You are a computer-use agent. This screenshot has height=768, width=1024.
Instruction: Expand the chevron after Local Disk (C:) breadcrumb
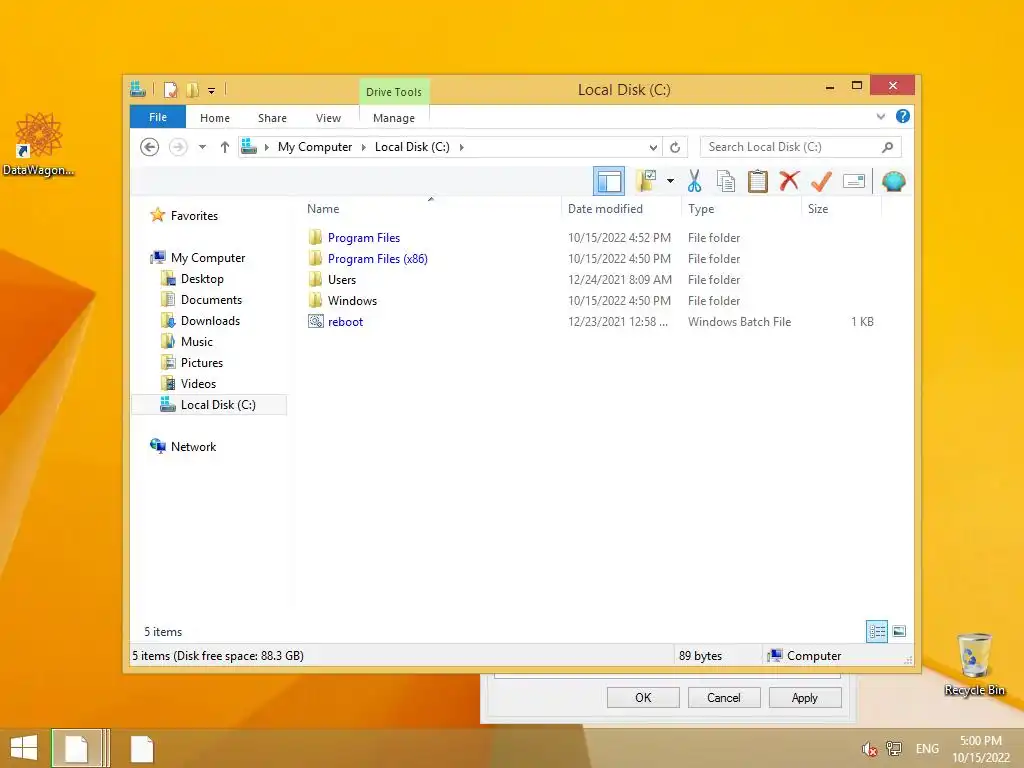click(x=461, y=147)
